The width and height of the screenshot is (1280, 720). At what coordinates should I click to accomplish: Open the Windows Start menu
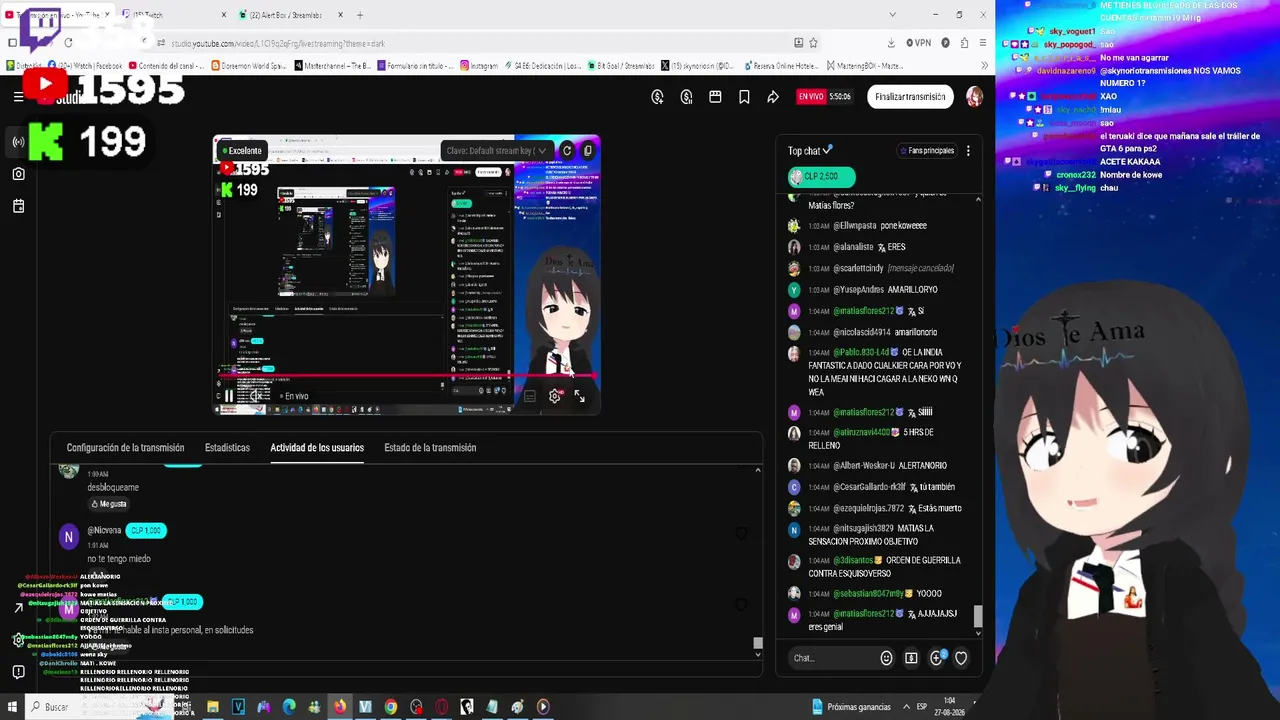[x=12, y=707]
